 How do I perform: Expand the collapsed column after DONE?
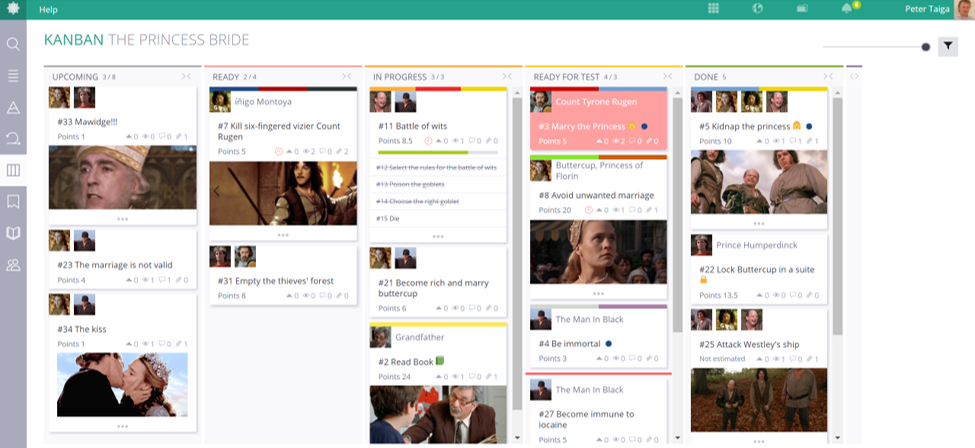(x=854, y=76)
